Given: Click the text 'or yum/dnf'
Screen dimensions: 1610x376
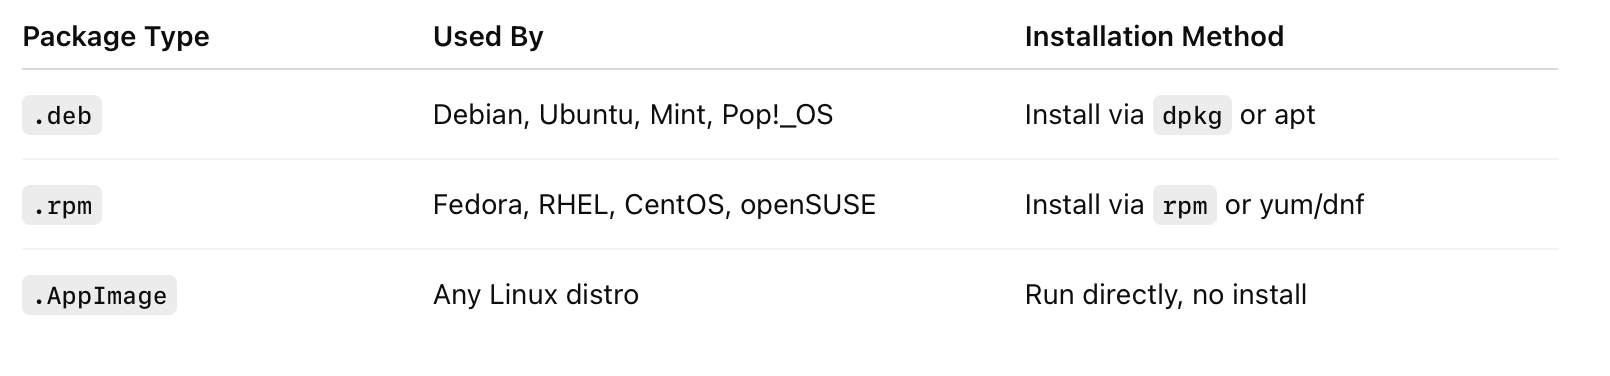Looking at the screenshot, I should pos(1295,205).
